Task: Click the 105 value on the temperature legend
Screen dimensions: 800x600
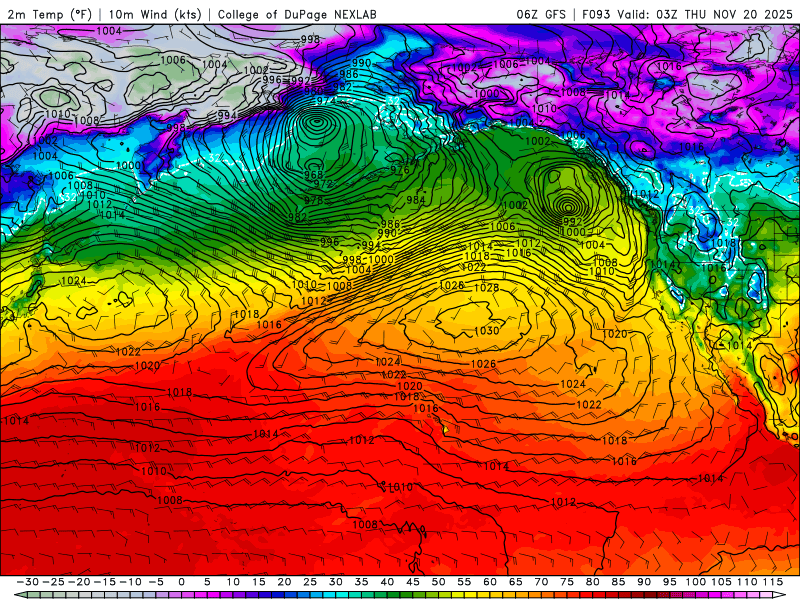Action: click(721, 582)
